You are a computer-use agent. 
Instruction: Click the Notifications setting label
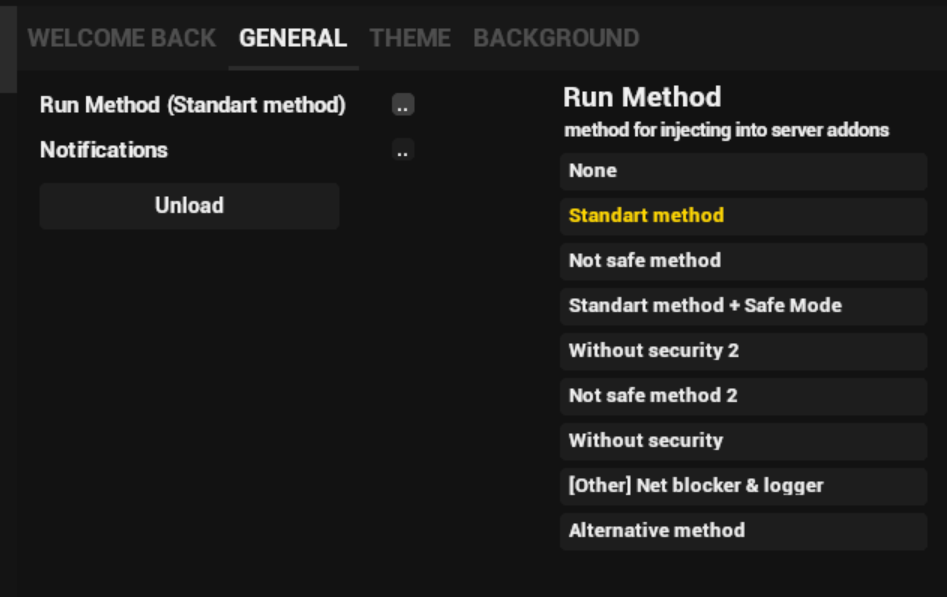[x=104, y=150]
